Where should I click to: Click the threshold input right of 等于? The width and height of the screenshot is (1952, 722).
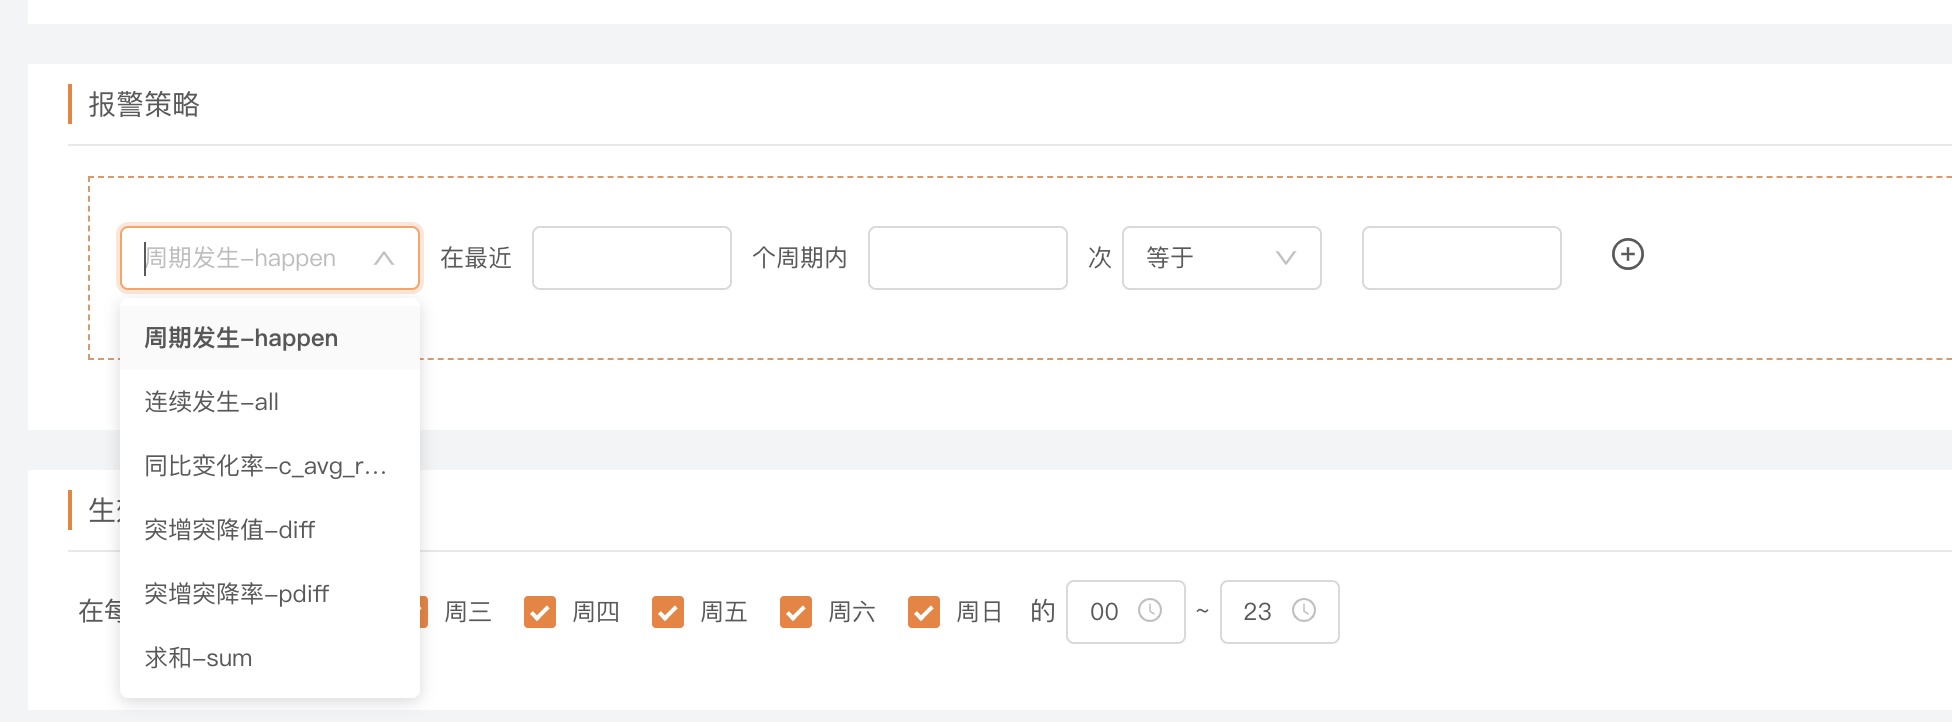coord(1461,258)
